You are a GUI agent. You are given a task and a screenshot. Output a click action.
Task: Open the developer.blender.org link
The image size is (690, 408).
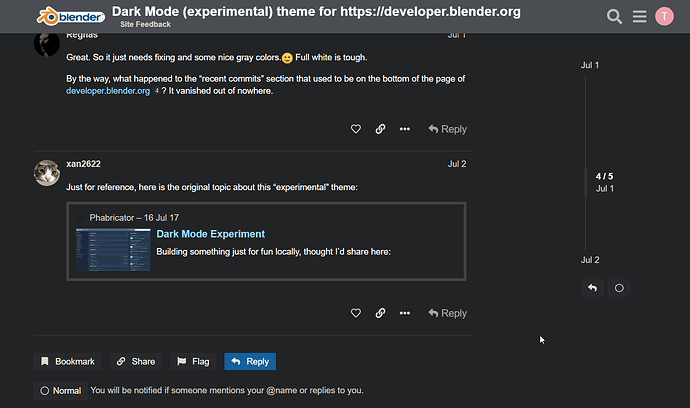108,91
